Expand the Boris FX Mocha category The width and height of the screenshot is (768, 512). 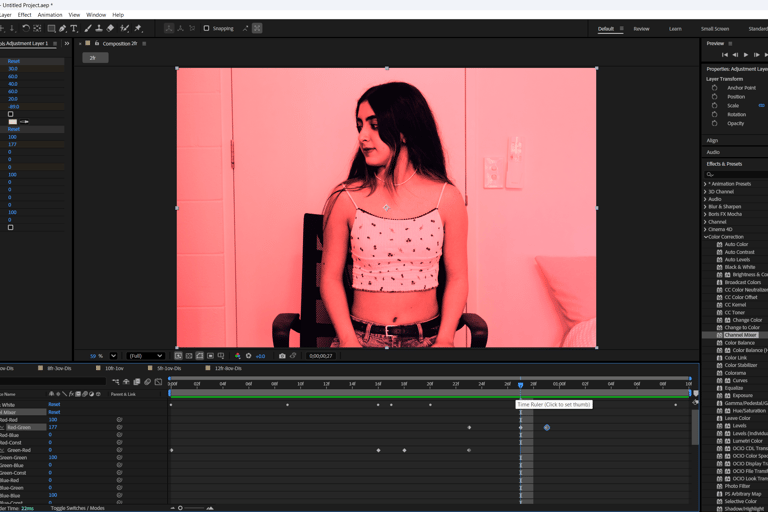[x=705, y=214]
